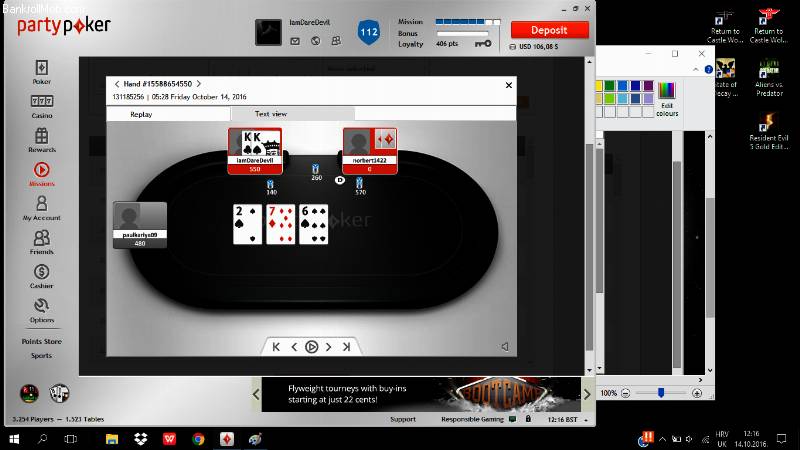Open Dropbox from taskbar
800x450 pixels.
pos(141,439)
